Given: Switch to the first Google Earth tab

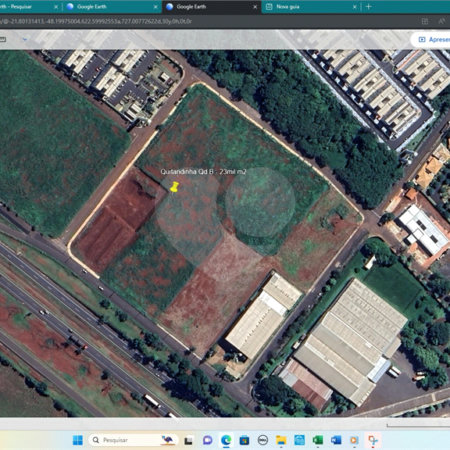Looking at the screenshot, I should (92, 7).
